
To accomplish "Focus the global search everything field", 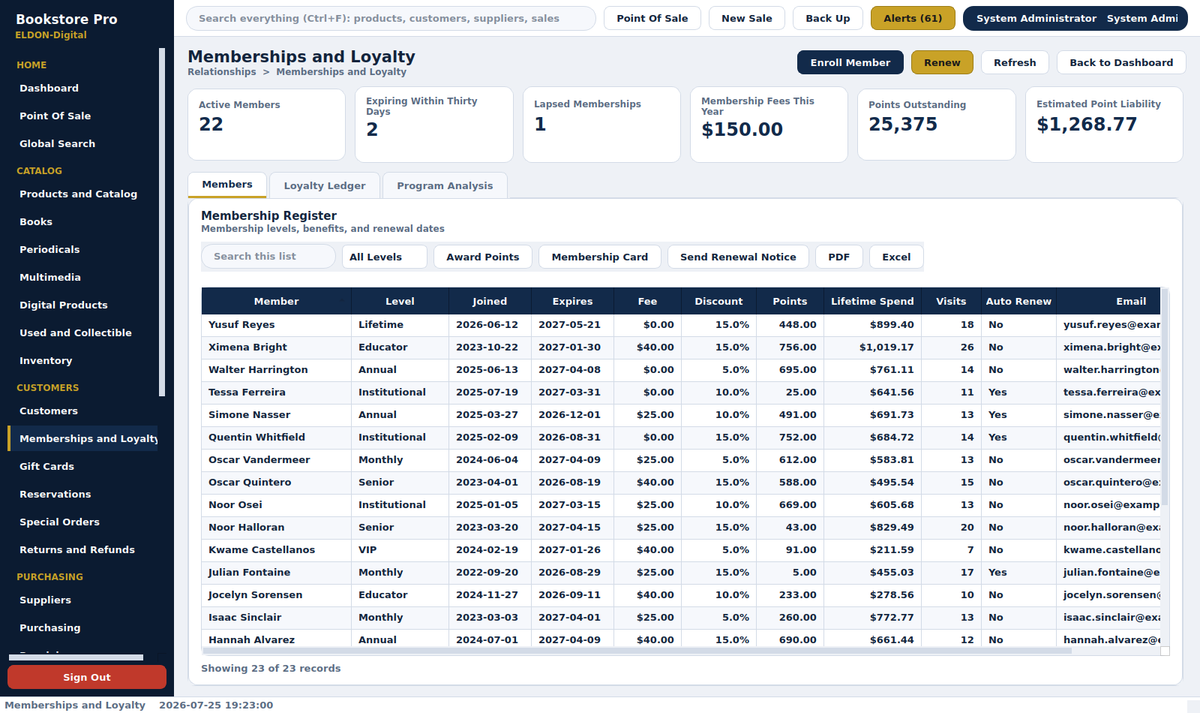I will click(391, 18).
